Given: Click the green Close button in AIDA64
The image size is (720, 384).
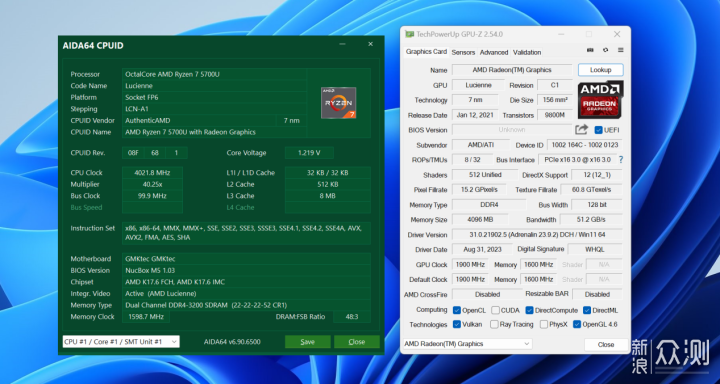Looking at the screenshot, I should (357, 342).
